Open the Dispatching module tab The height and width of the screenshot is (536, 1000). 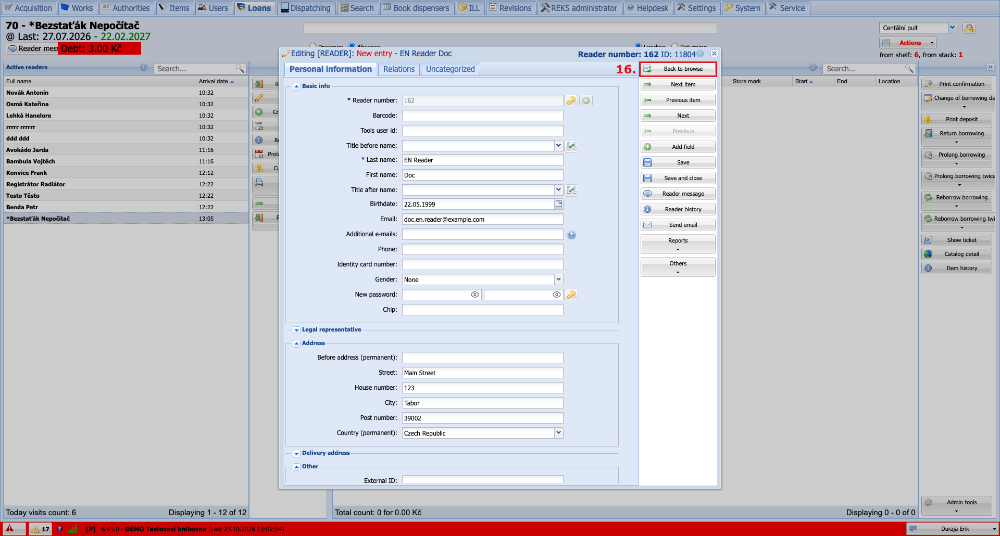[305, 8]
